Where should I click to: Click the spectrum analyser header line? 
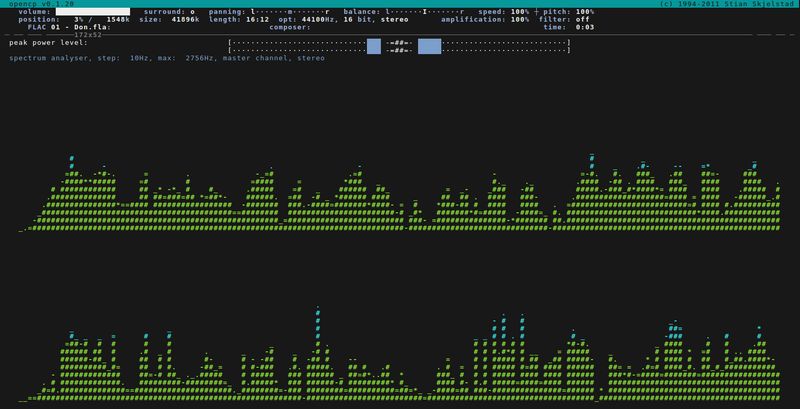[x=167, y=58]
